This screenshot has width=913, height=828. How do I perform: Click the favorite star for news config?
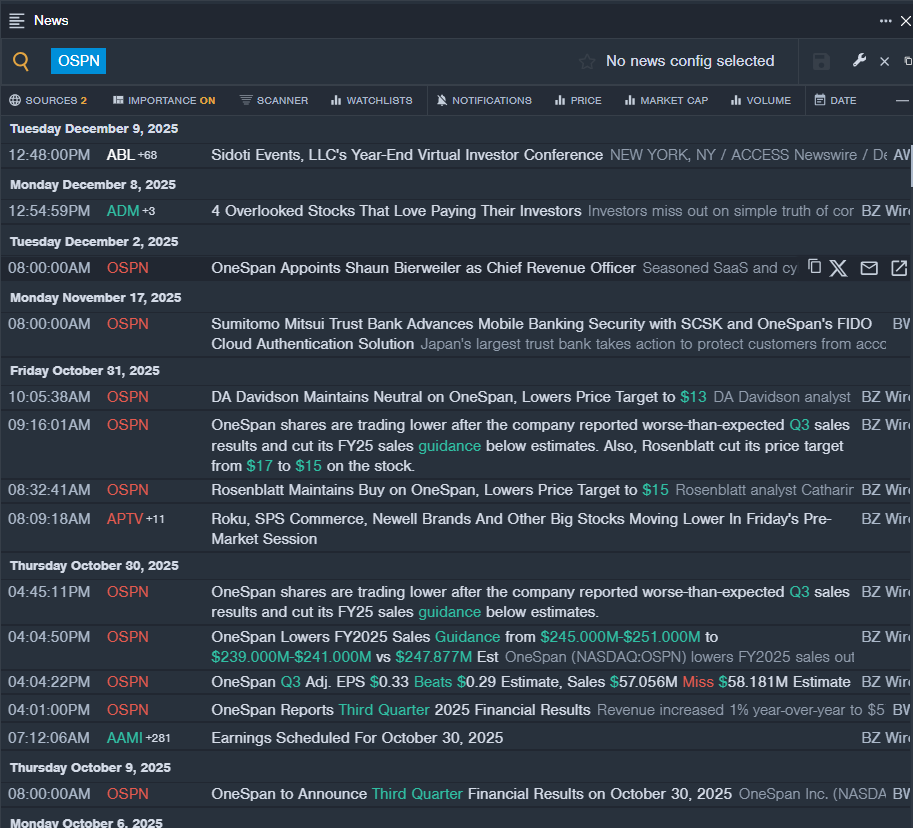click(587, 62)
